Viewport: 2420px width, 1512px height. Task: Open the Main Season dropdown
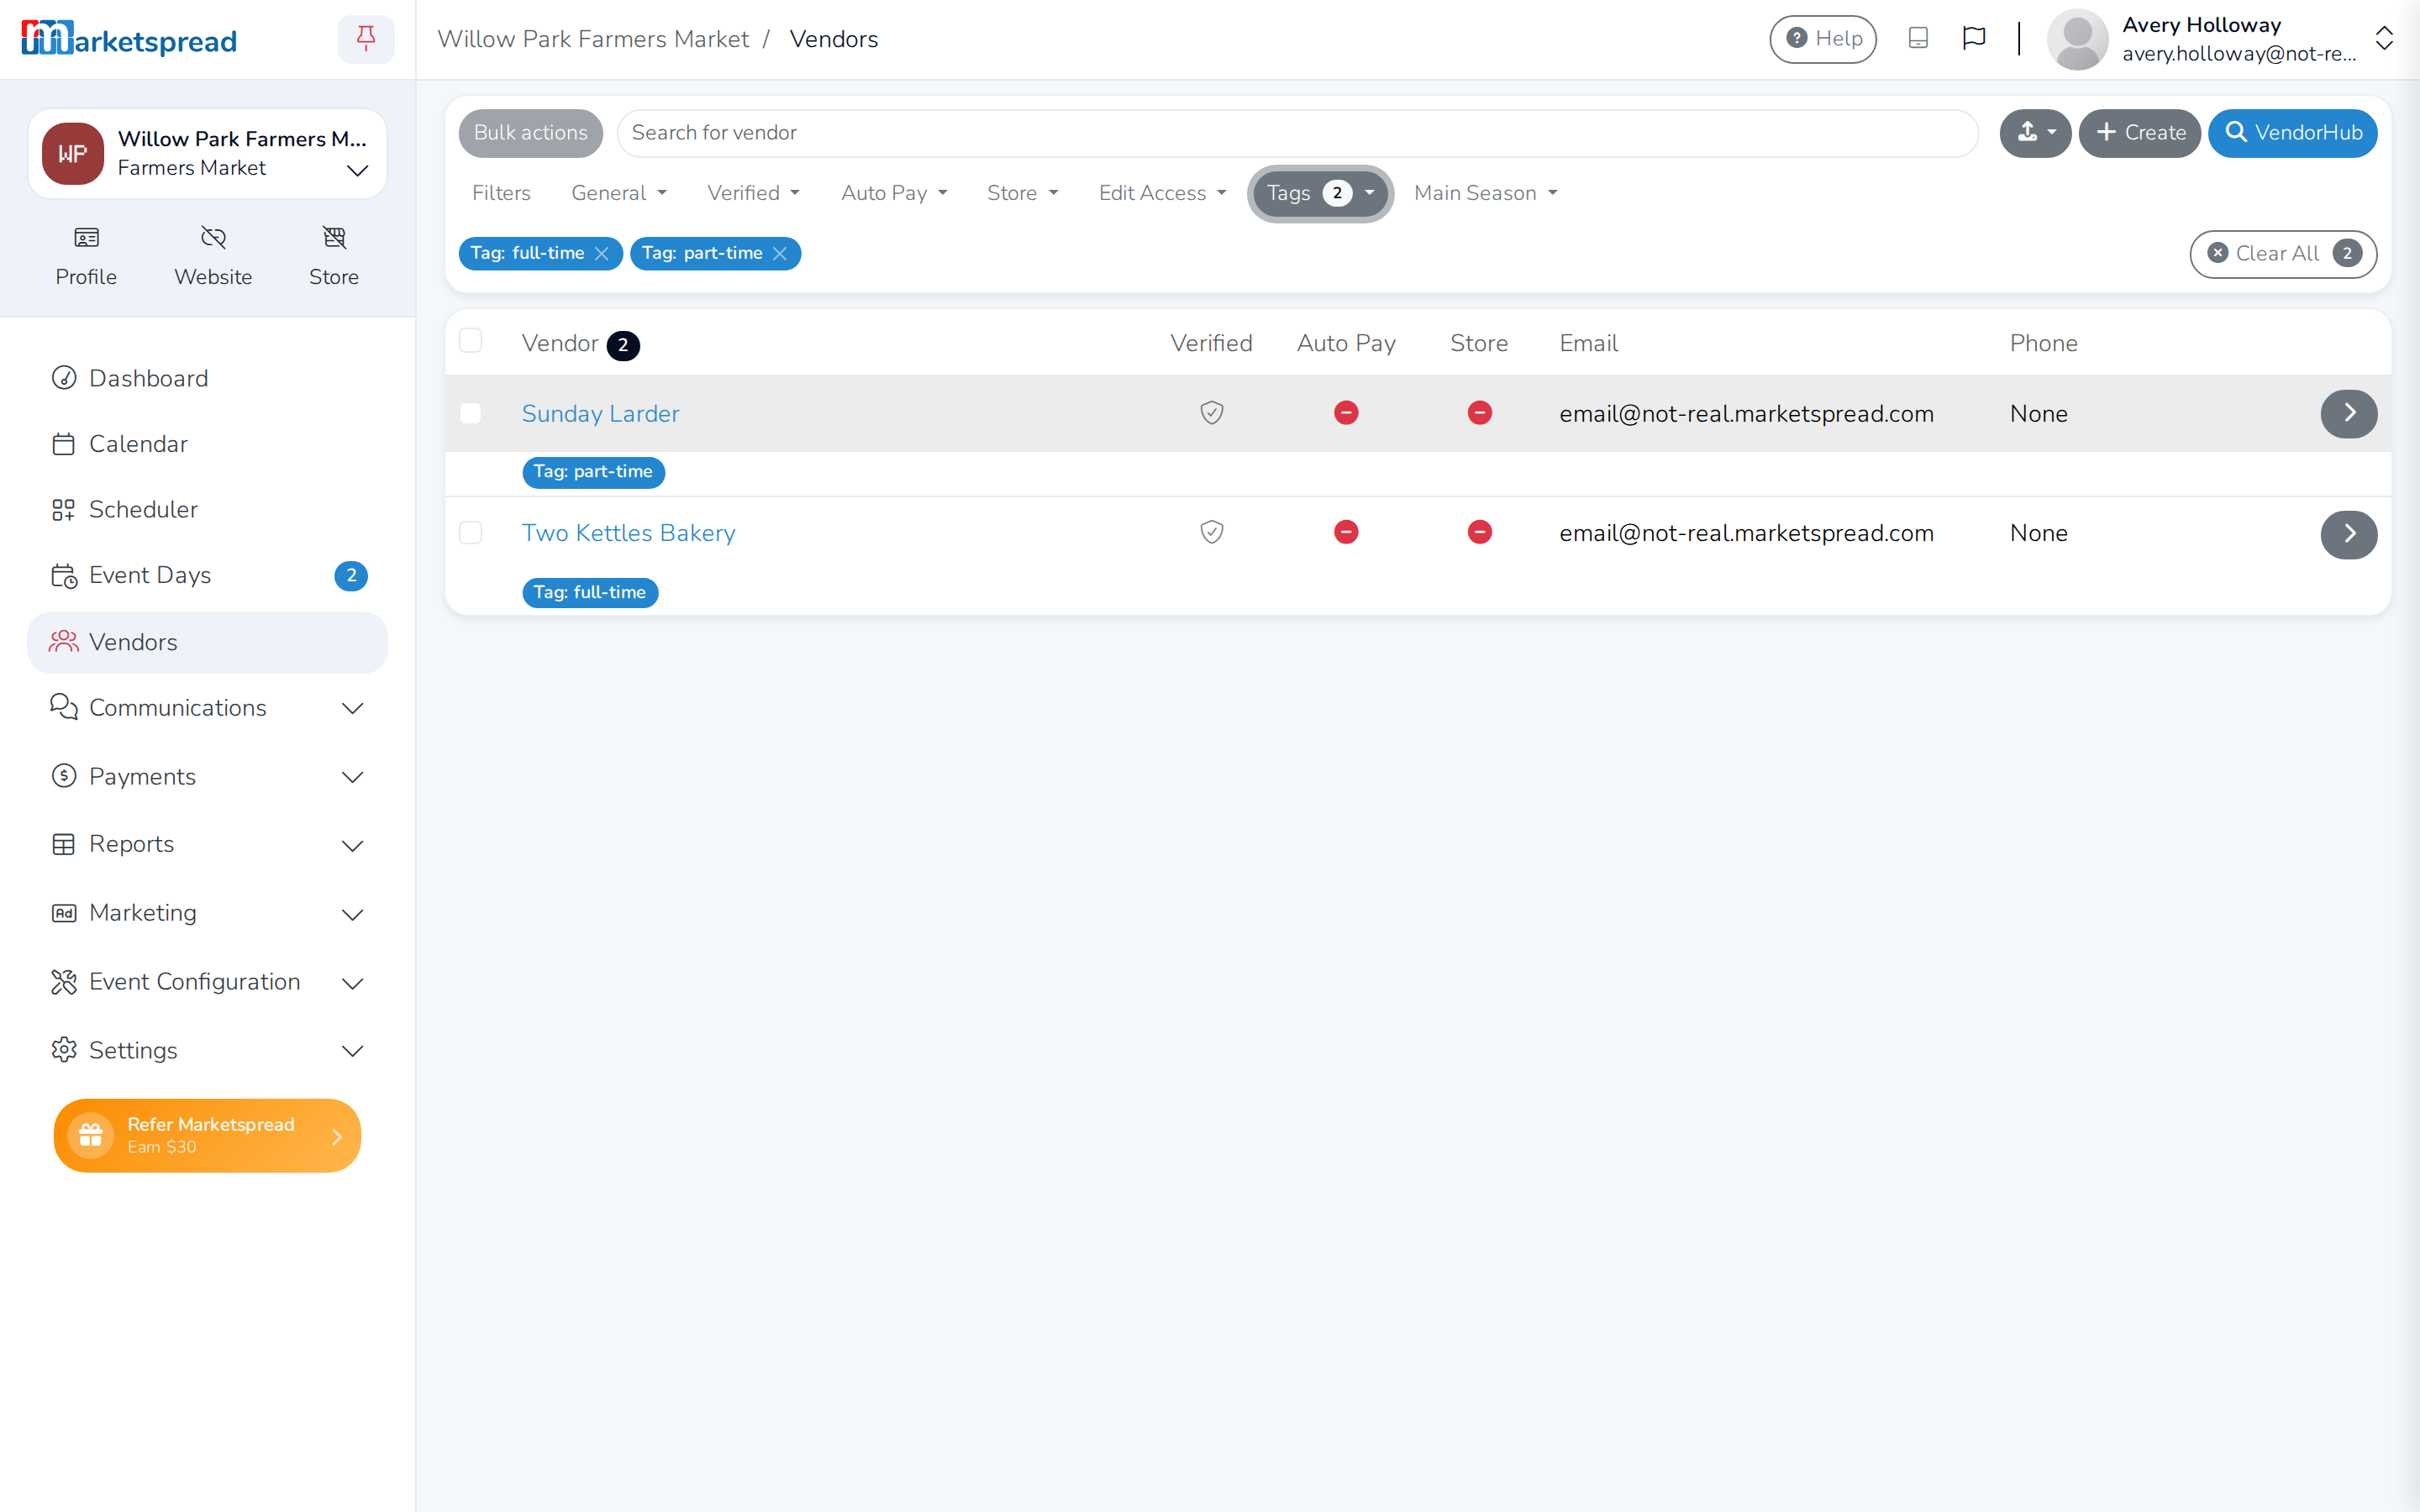[x=1486, y=193]
